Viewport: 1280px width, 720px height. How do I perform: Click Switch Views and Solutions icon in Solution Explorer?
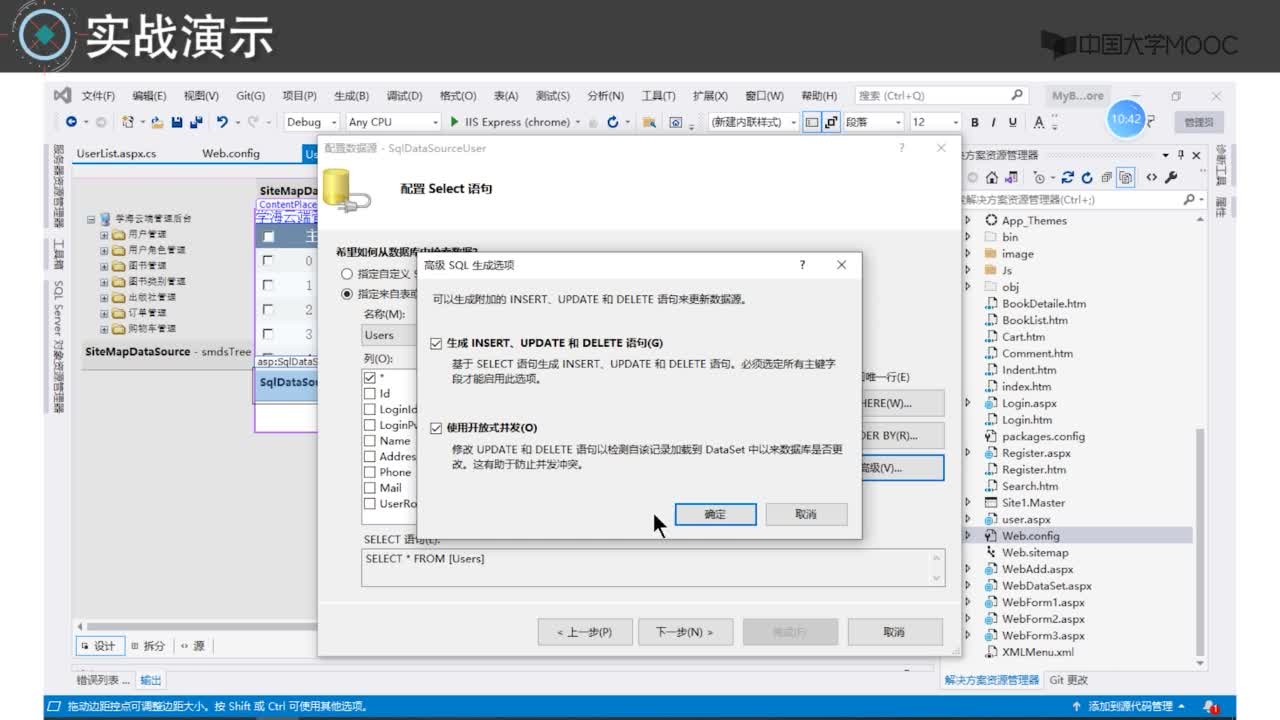[x=1011, y=177]
